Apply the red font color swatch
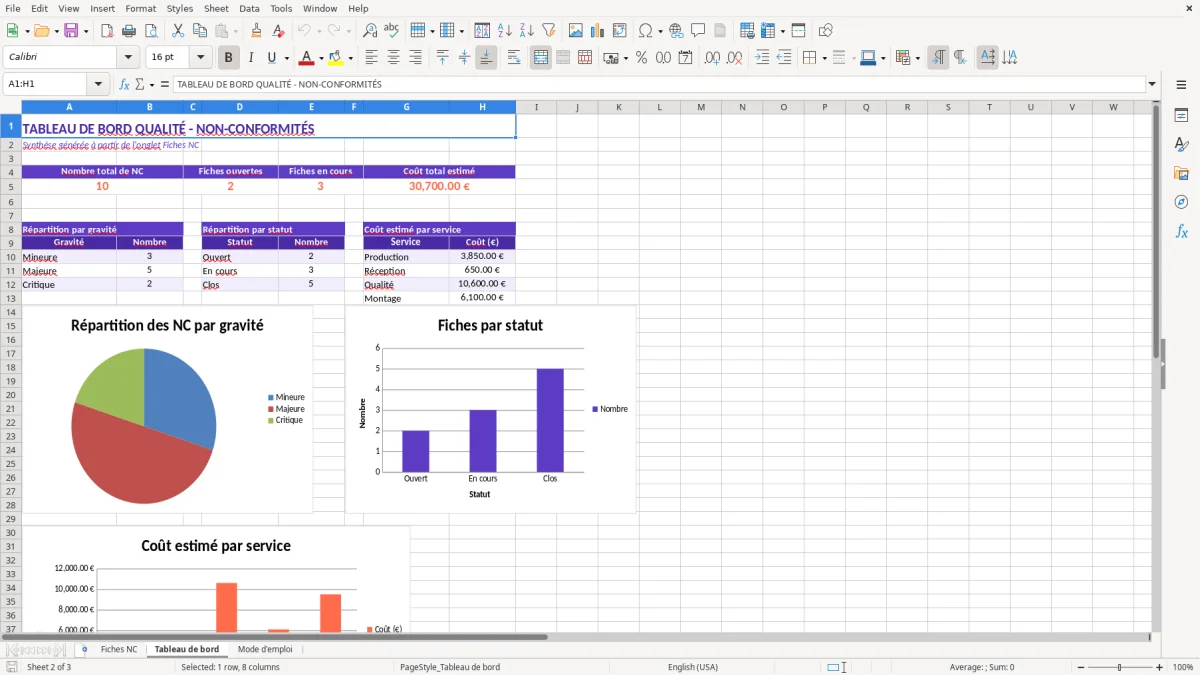Viewport: 1200px width, 675px height. (307, 58)
